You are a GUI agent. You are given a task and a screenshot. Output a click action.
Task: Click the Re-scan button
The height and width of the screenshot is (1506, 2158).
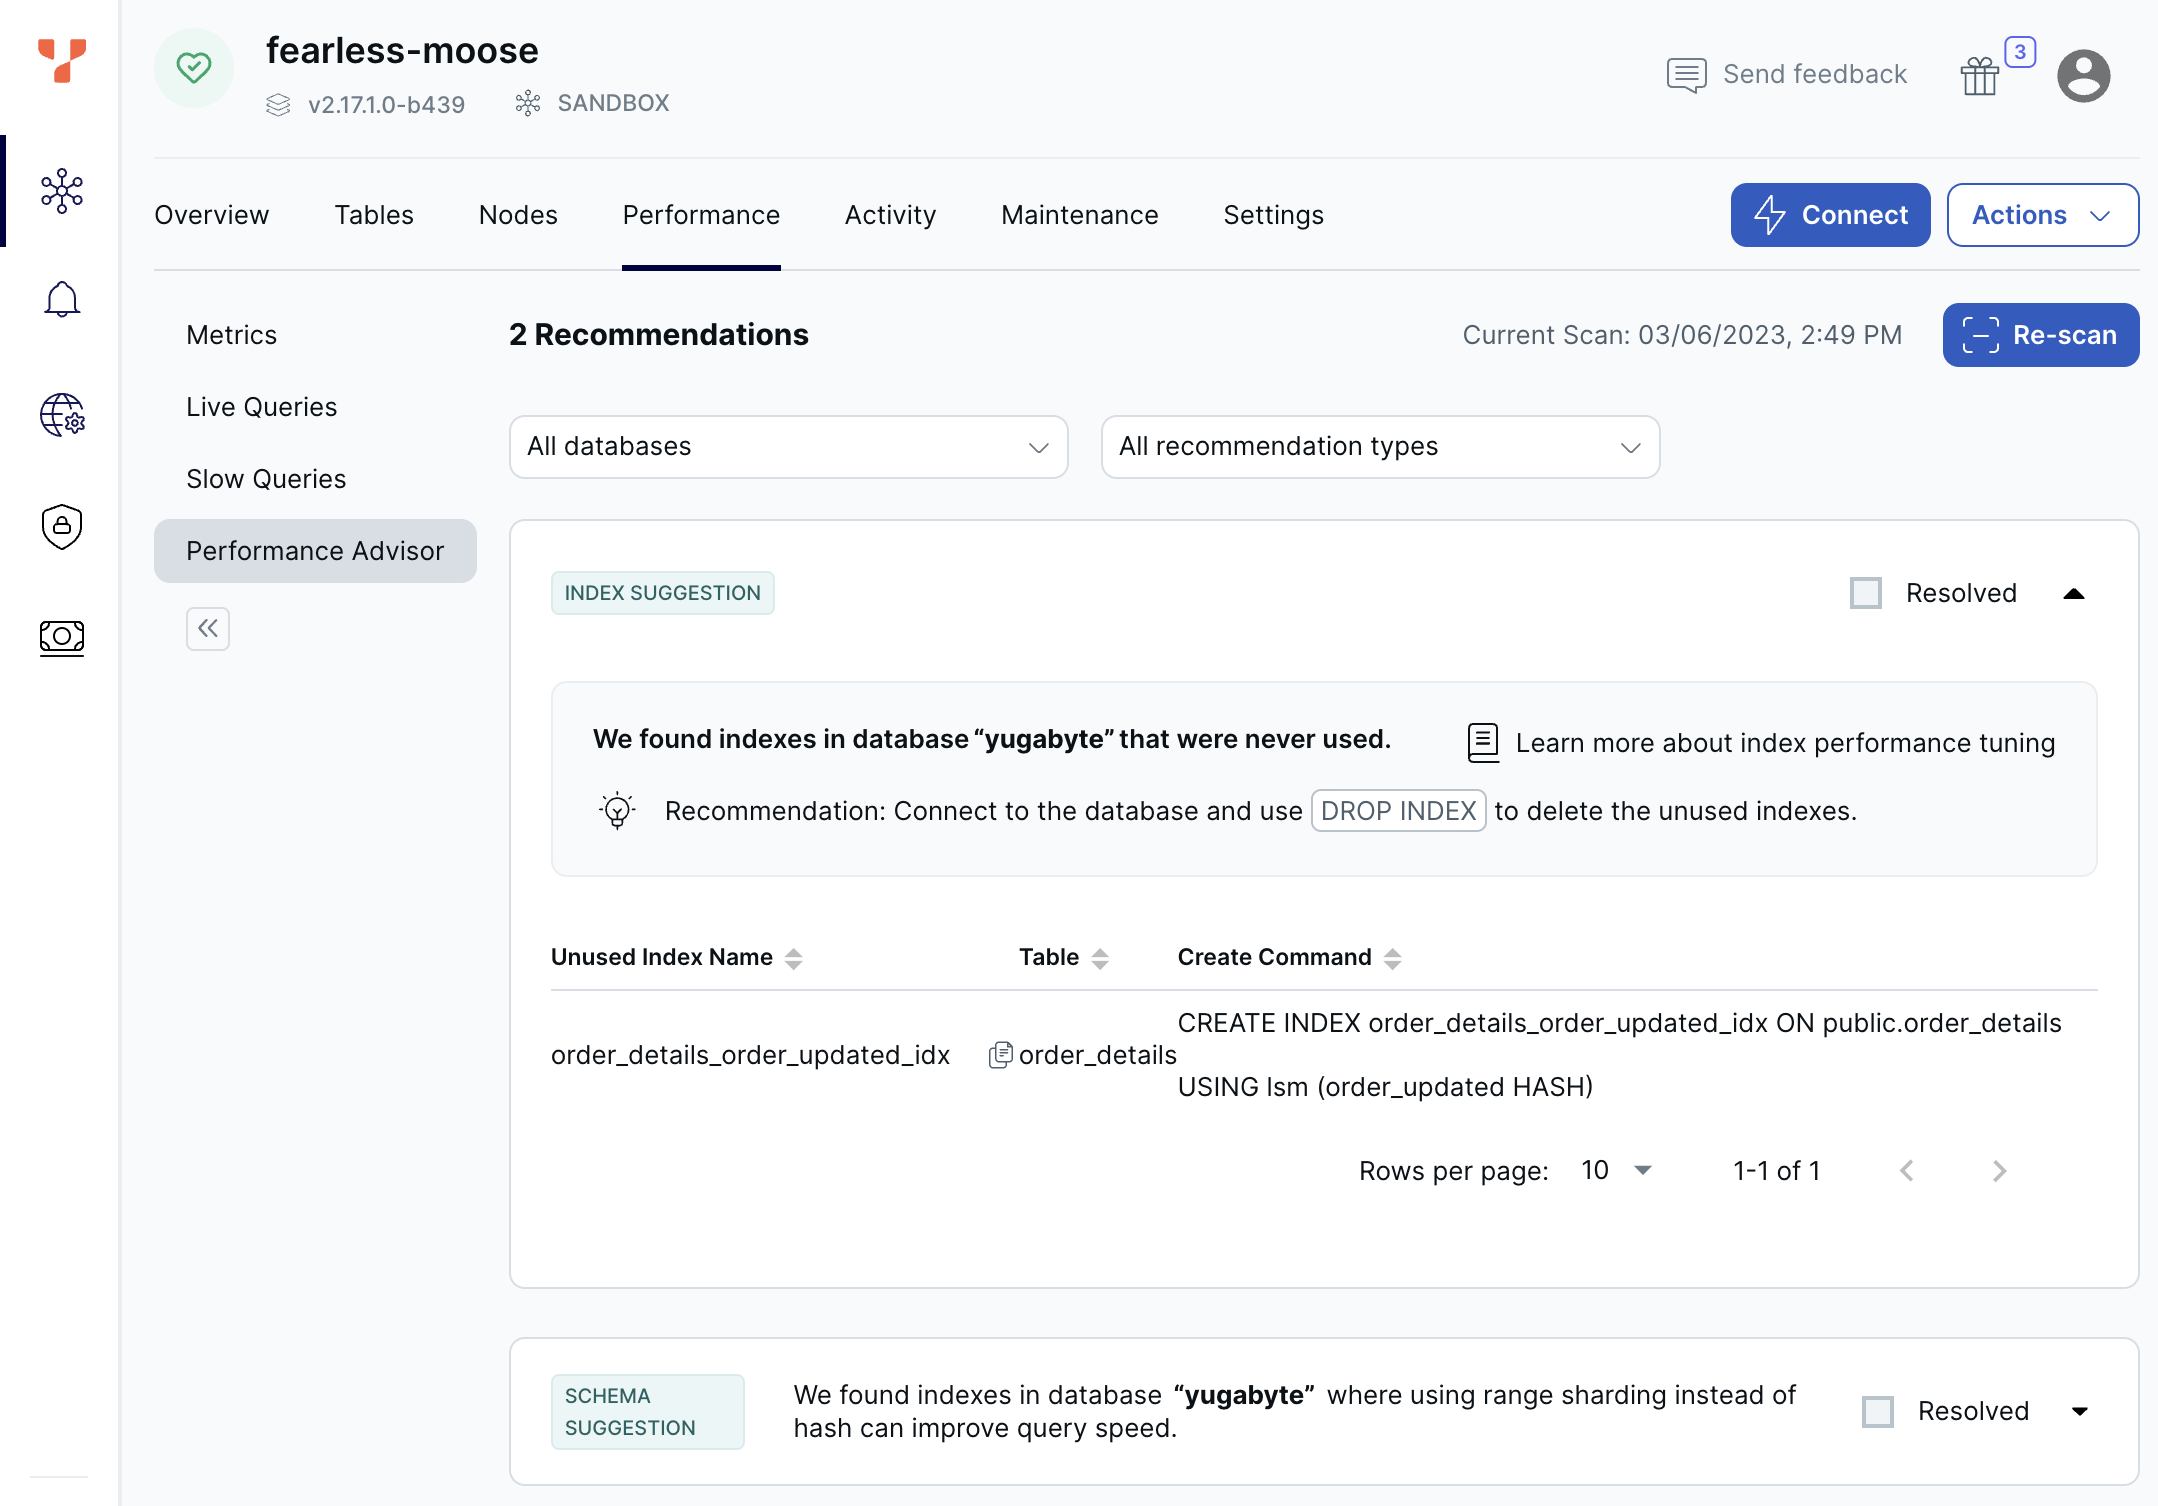tap(2040, 335)
